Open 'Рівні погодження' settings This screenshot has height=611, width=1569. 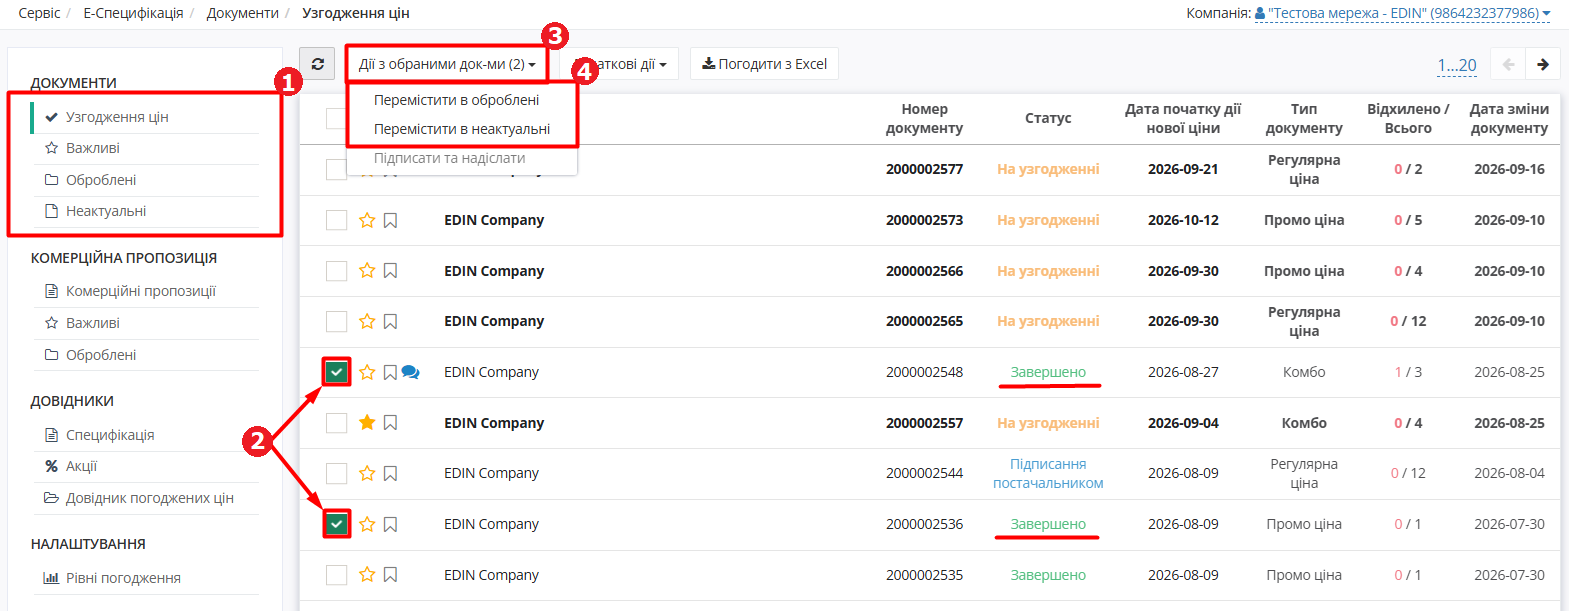point(123,578)
